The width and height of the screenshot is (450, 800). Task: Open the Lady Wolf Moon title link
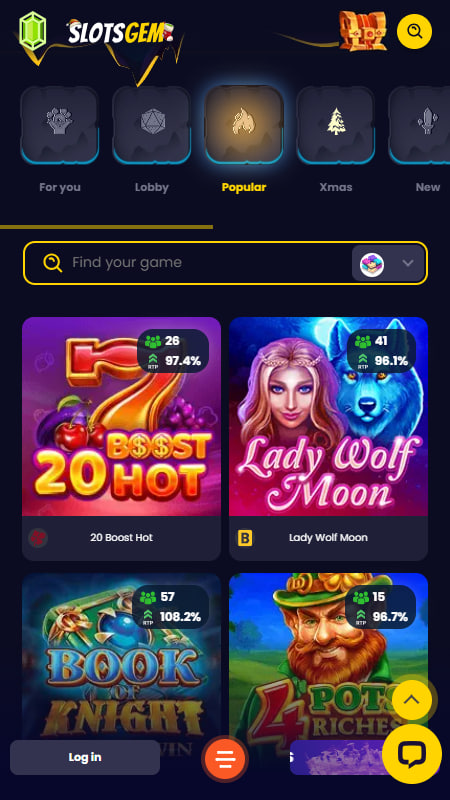328,538
